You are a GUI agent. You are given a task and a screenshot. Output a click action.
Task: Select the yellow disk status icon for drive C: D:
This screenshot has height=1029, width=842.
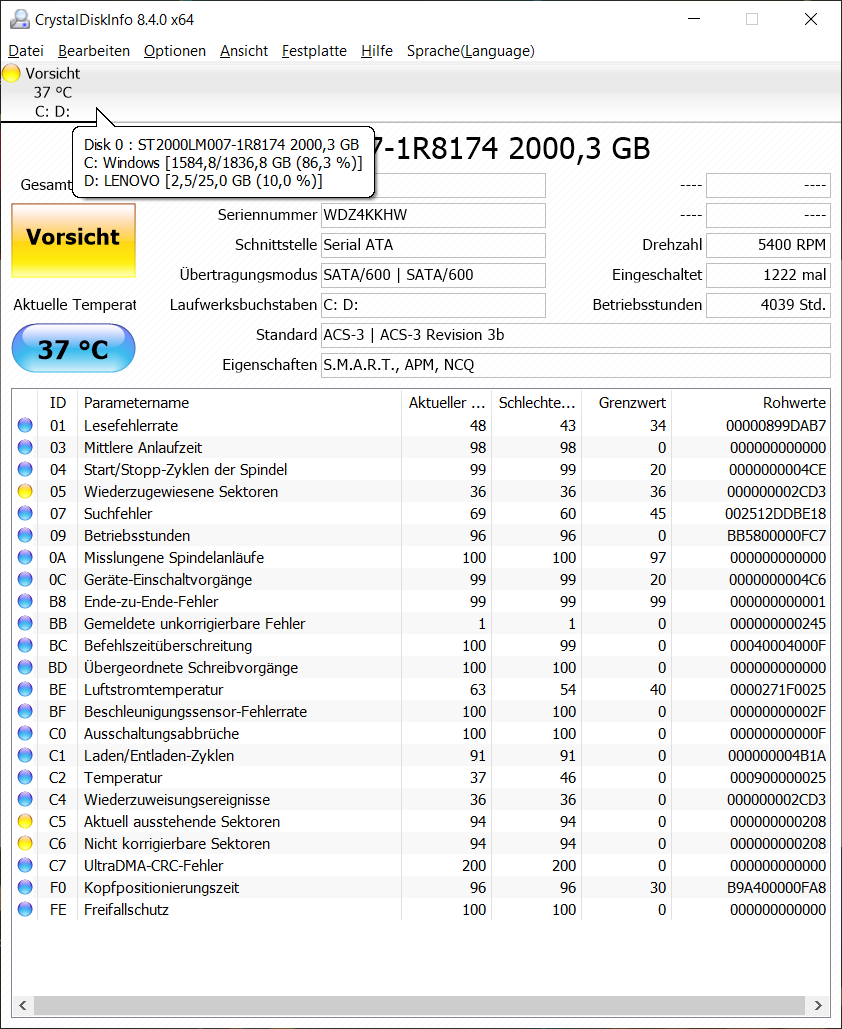point(11,74)
